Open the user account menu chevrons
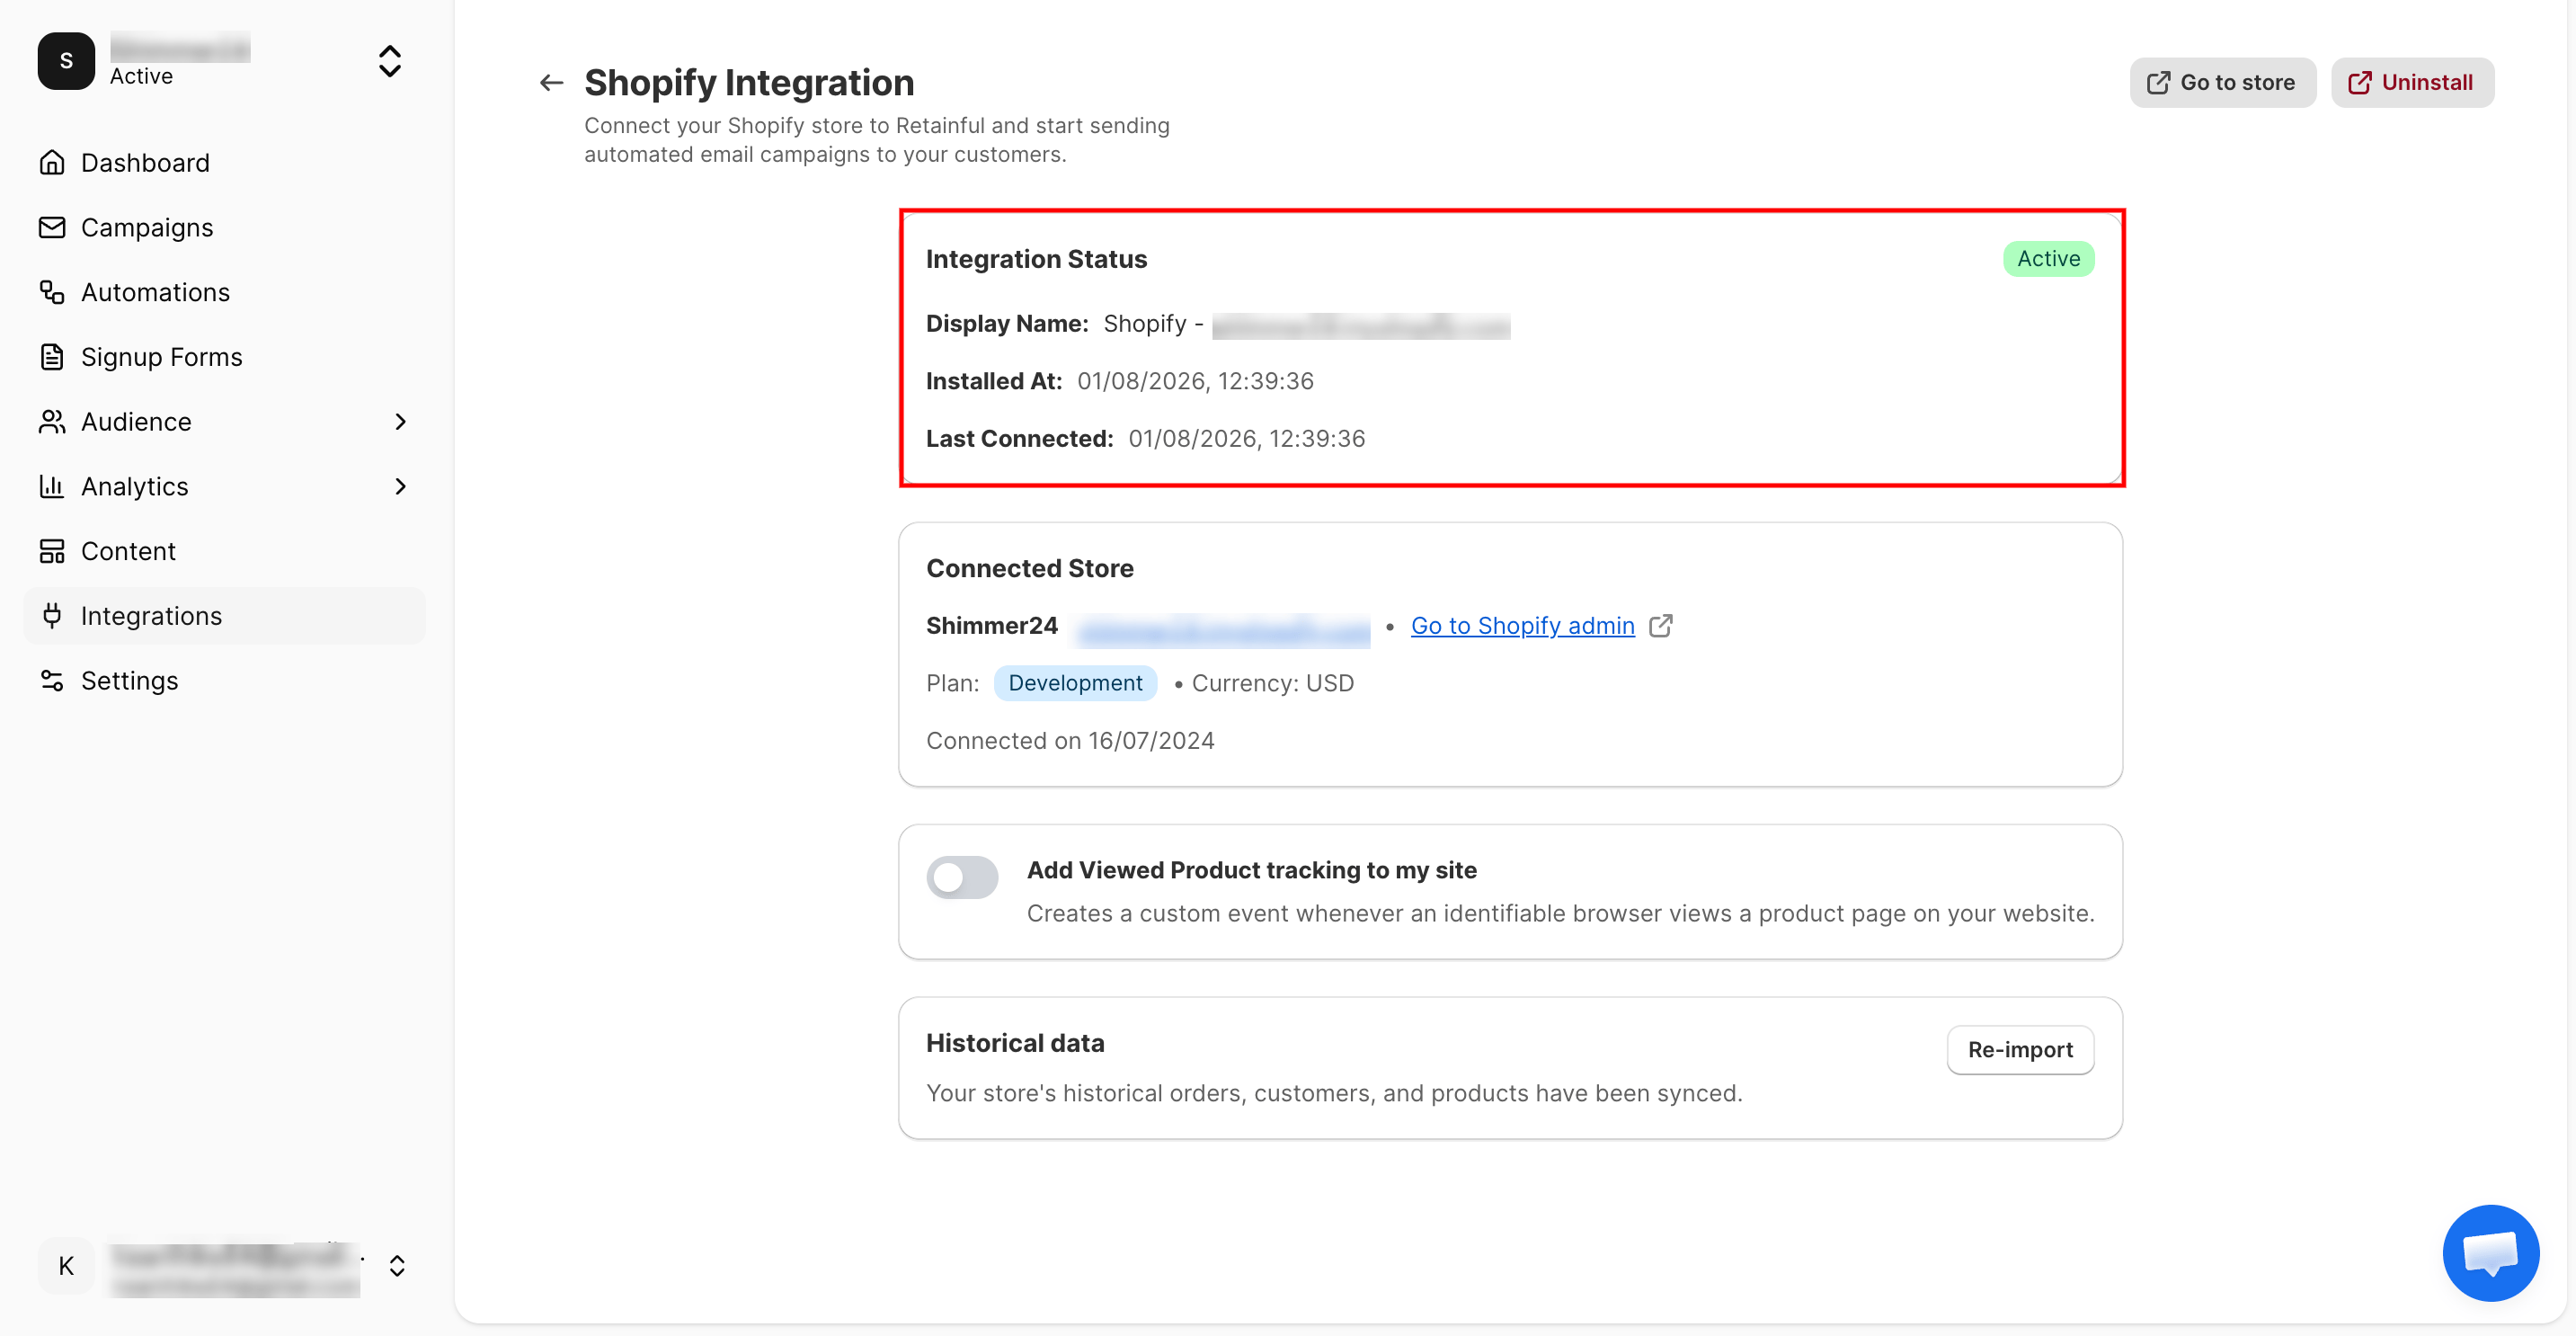Viewport: 2576px width, 1336px height. click(x=397, y=1266)
